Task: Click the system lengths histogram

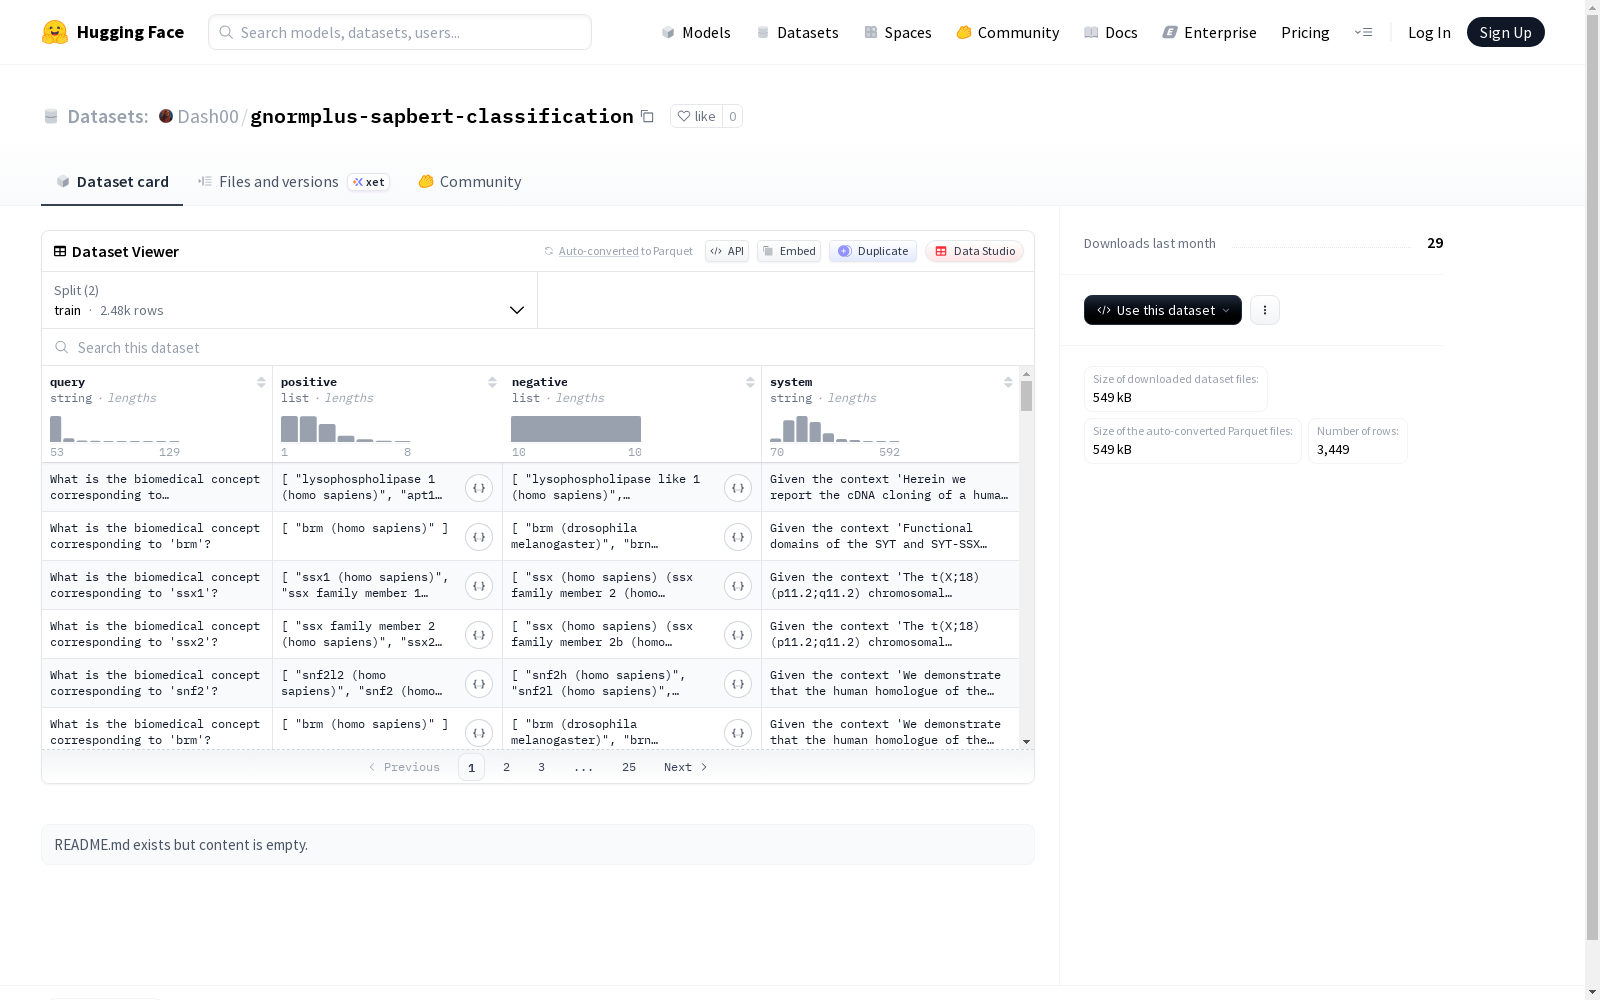Action: [x=835, y=429]
